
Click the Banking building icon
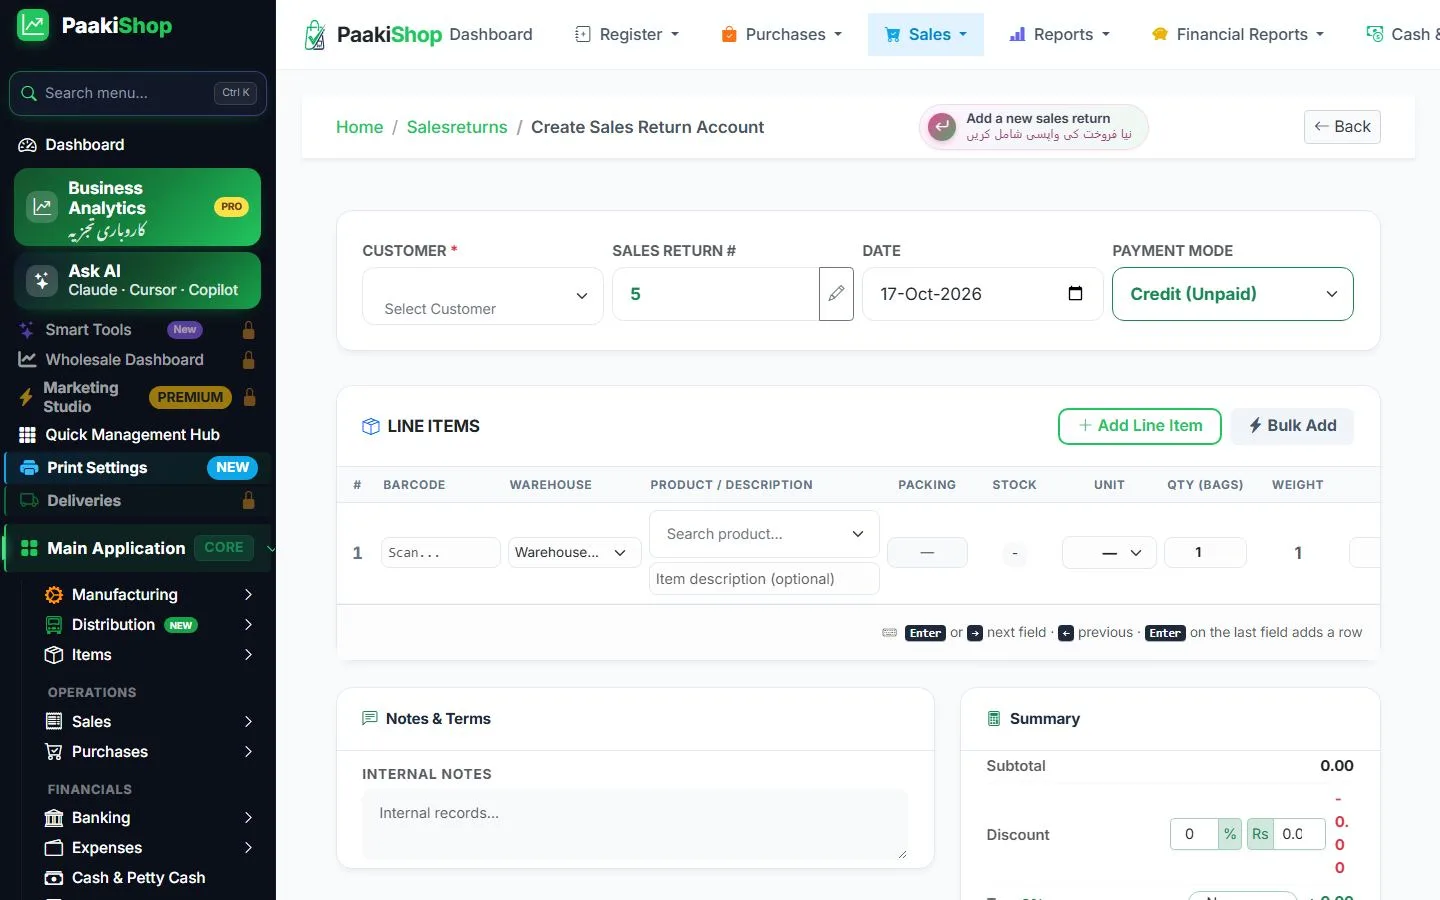coord(54,818)
